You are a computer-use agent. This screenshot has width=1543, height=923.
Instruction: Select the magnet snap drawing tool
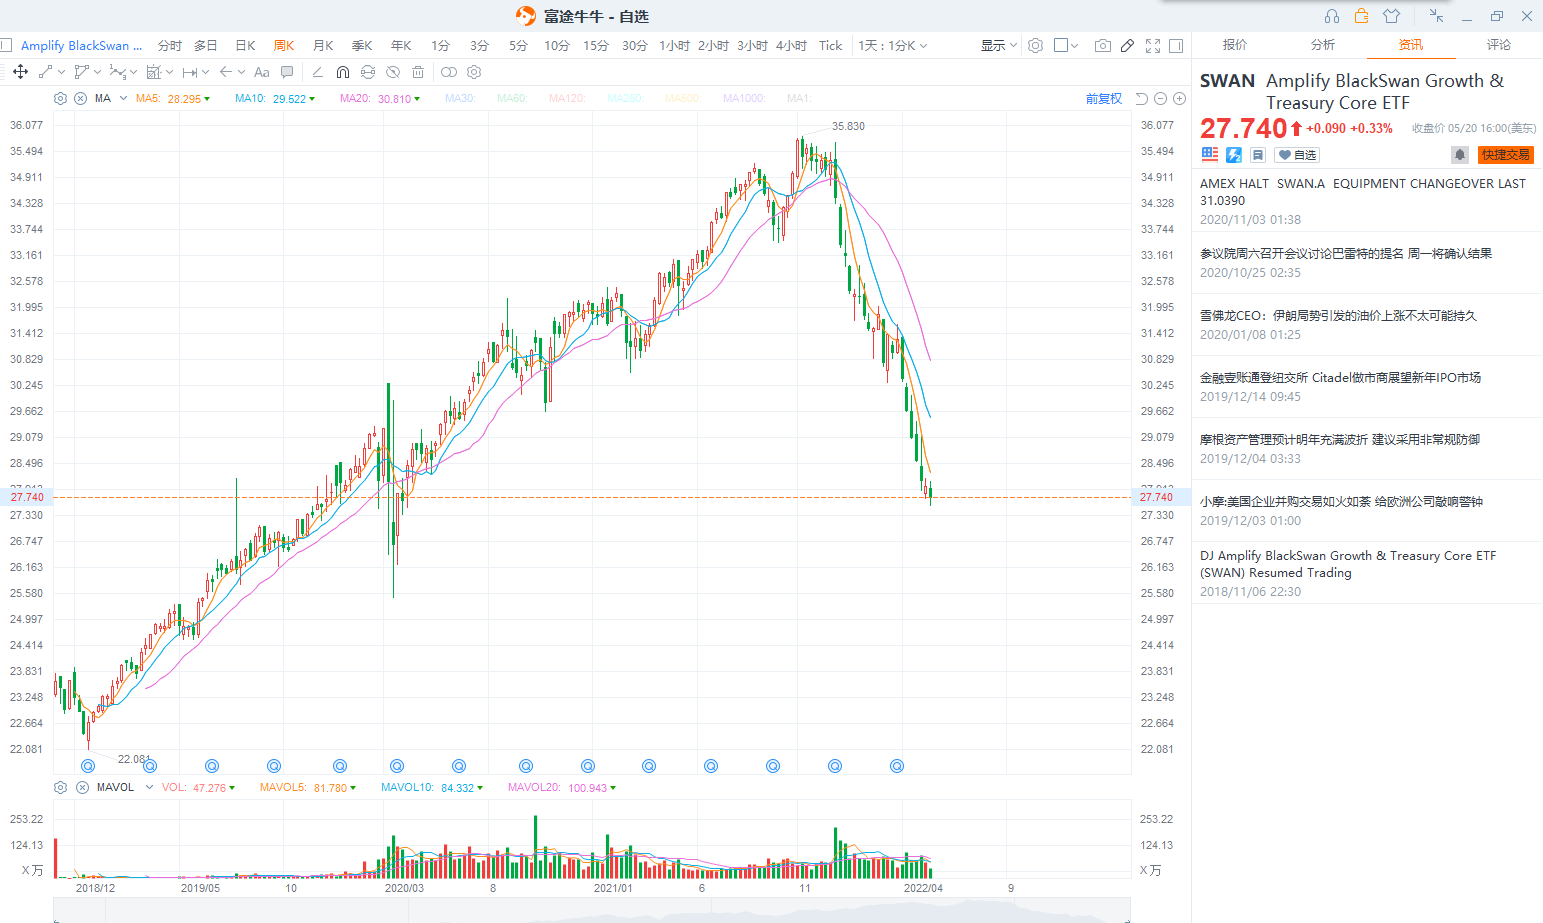[343, 72]
